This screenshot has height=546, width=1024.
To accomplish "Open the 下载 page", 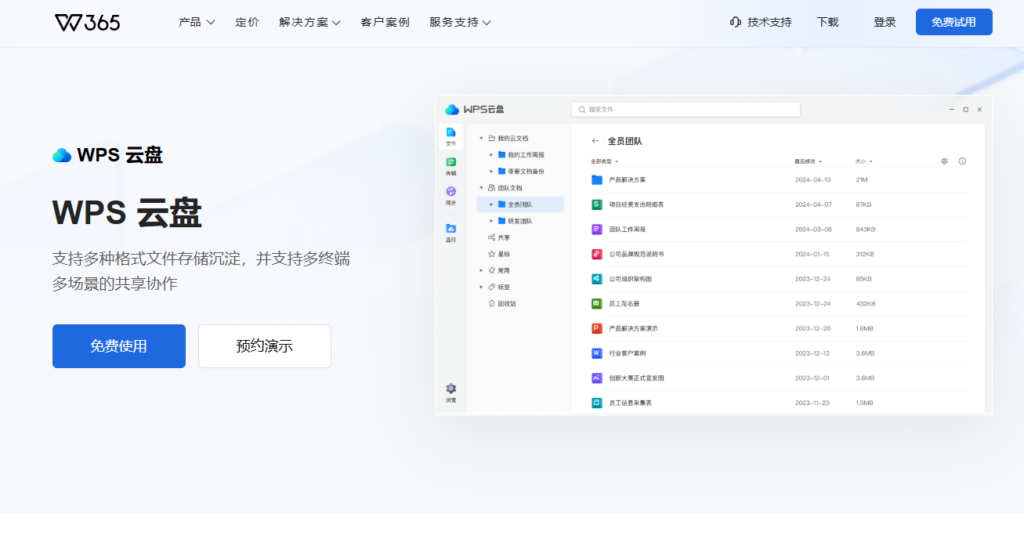I will point(827,22).
